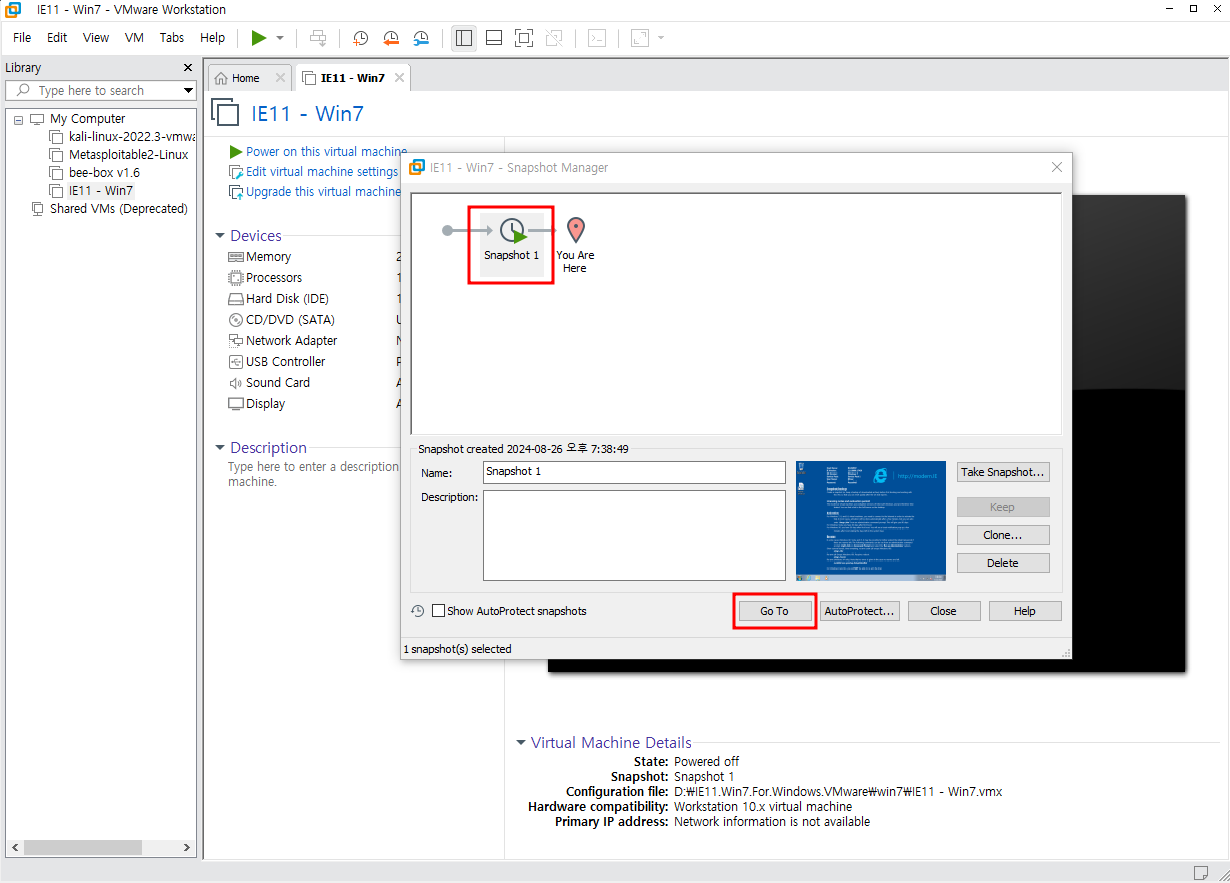Open the File menu

22,38
